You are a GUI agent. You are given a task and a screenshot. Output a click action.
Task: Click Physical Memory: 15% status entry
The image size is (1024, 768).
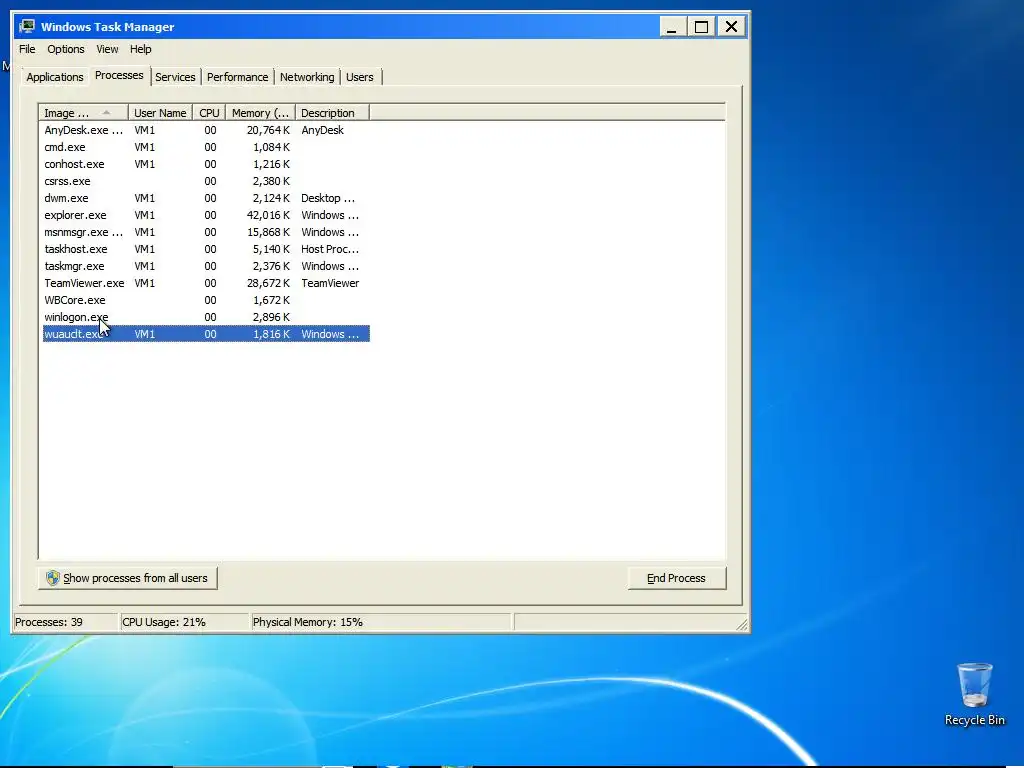tap(308, 622)
